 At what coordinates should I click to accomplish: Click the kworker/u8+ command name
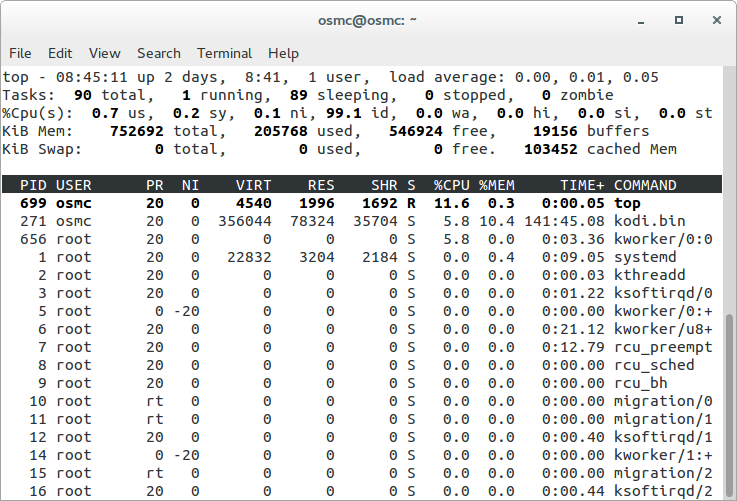click(663, 329)
